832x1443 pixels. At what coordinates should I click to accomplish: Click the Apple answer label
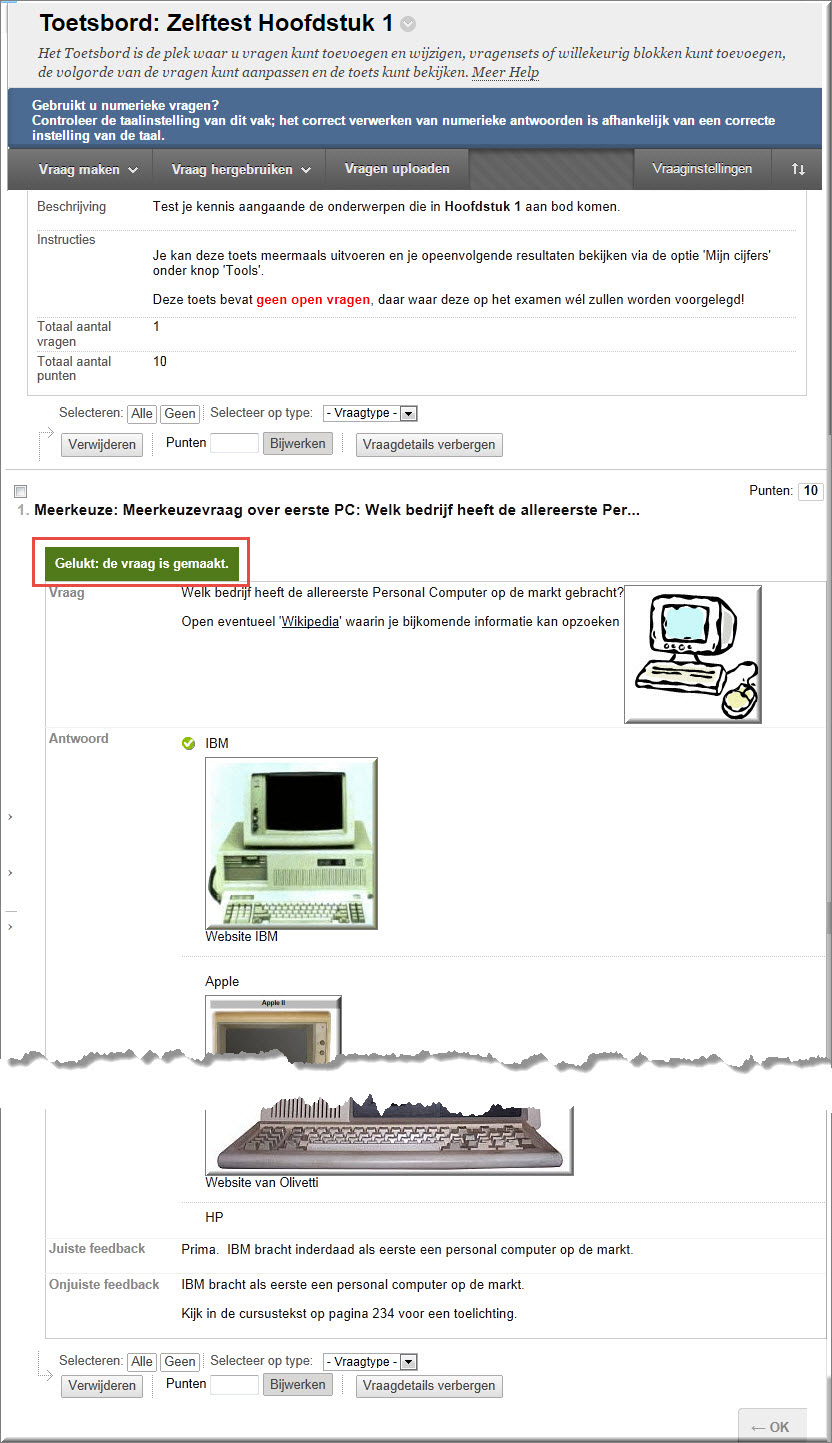tap(222, 982)
